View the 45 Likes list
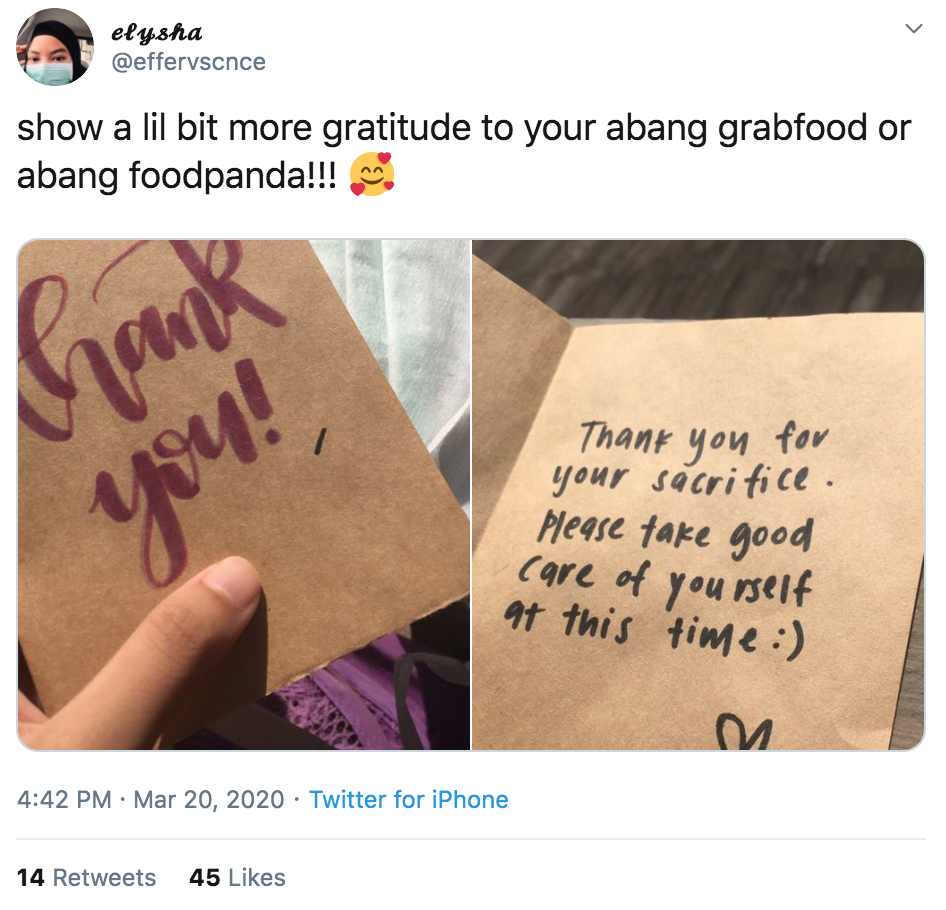This screenshot has height=910, width=946. click(237, 877)
